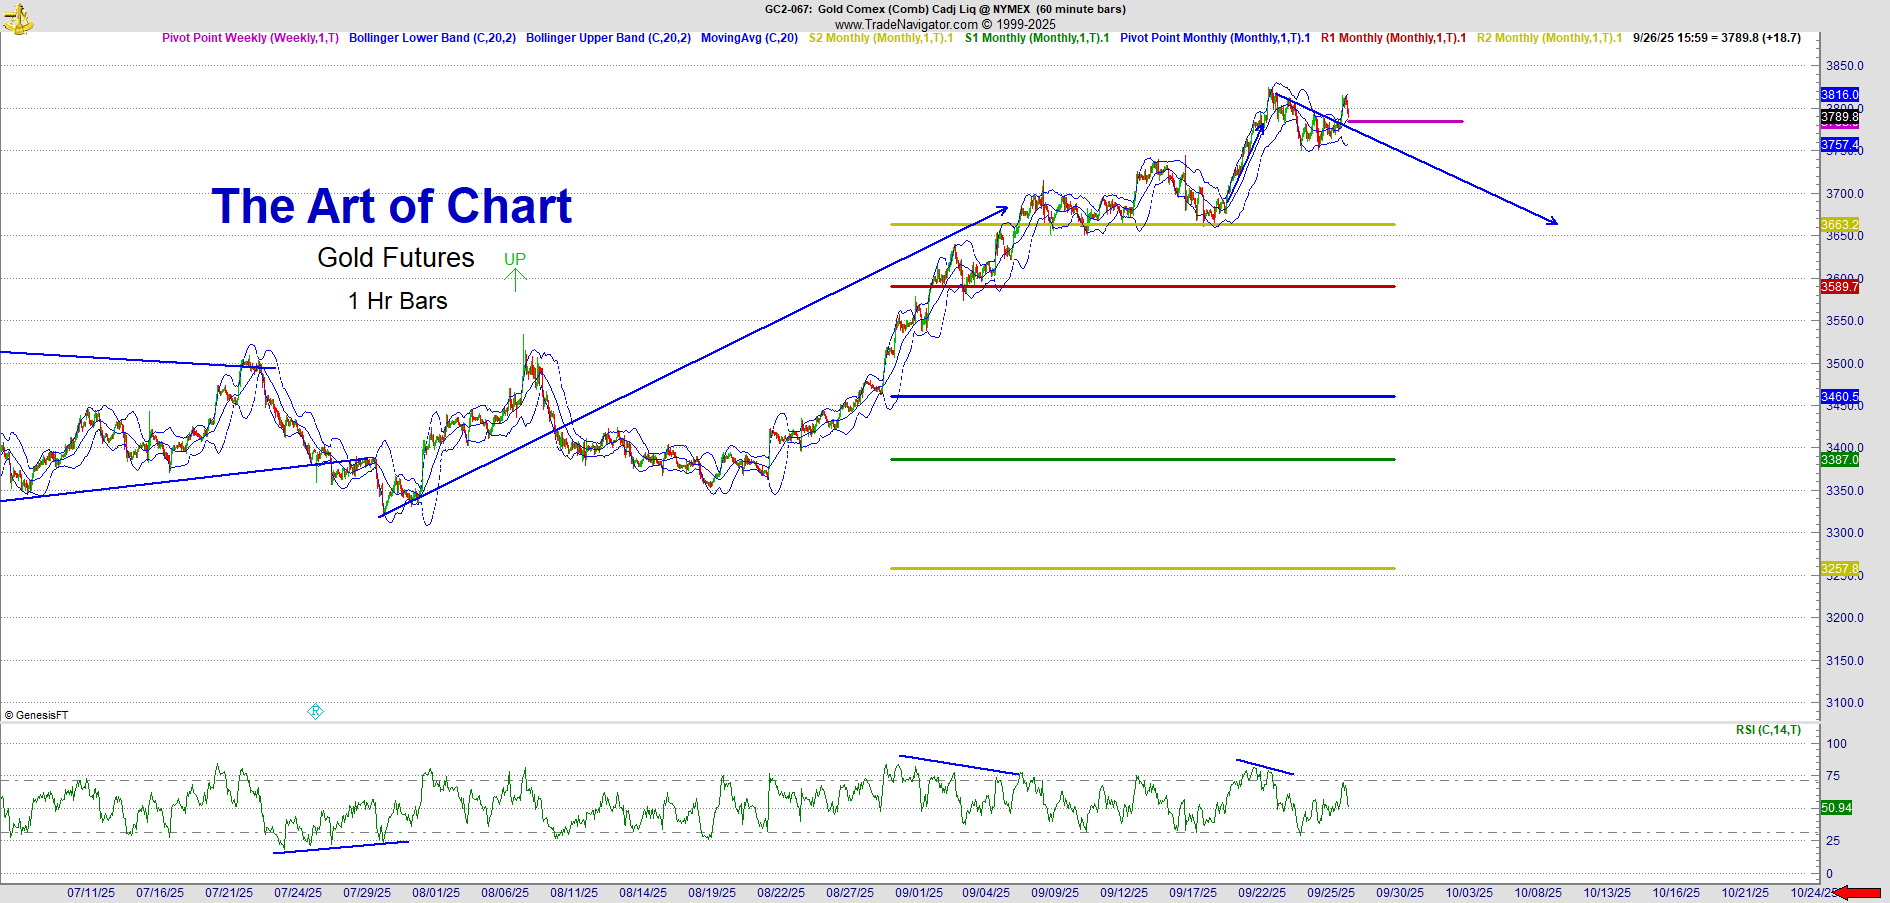Click the yellow 3663.2 R2 price tag

1839,225
